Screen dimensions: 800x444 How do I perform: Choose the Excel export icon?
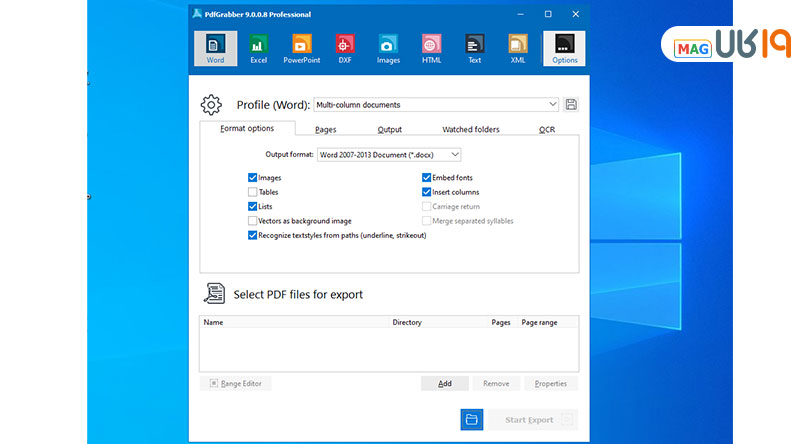(x=258, y=48)
